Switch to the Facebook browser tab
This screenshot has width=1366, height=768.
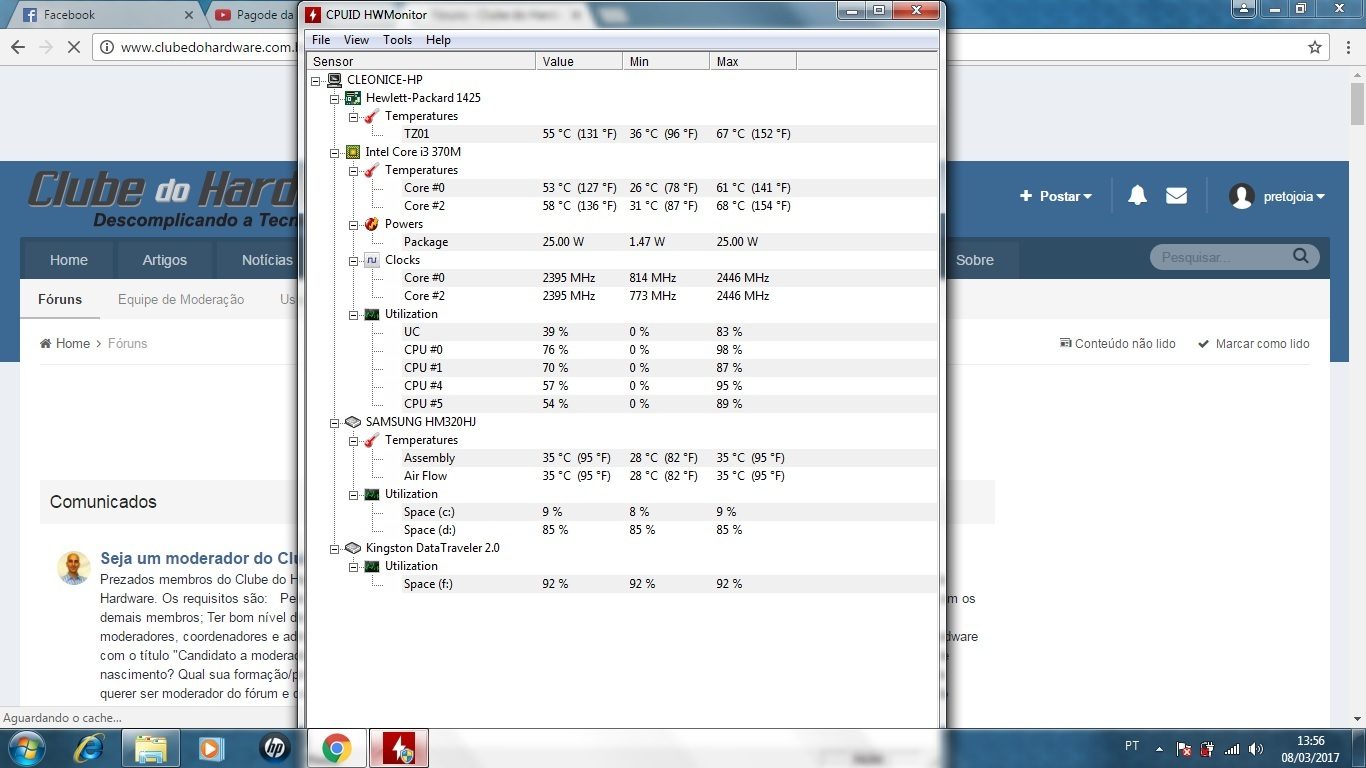point(105,15)
